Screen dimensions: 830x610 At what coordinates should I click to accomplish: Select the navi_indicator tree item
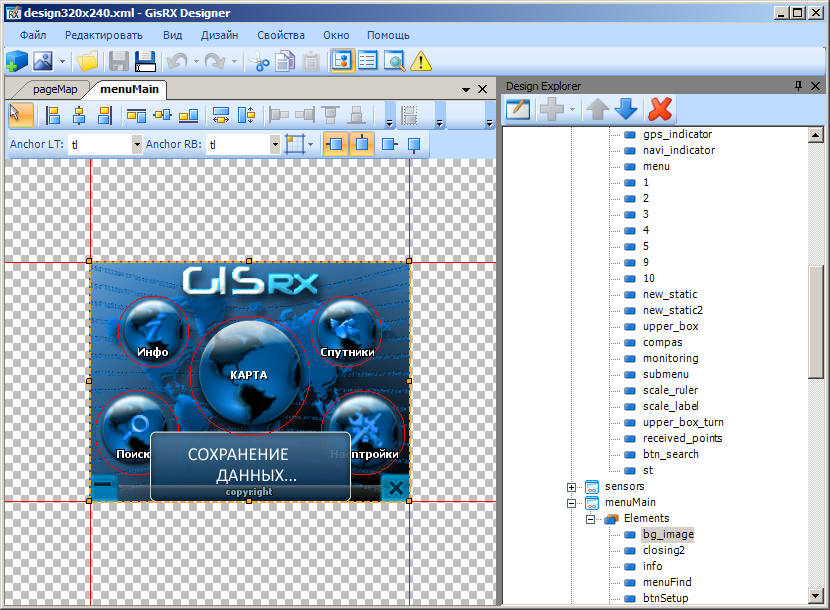click(679, 150)
